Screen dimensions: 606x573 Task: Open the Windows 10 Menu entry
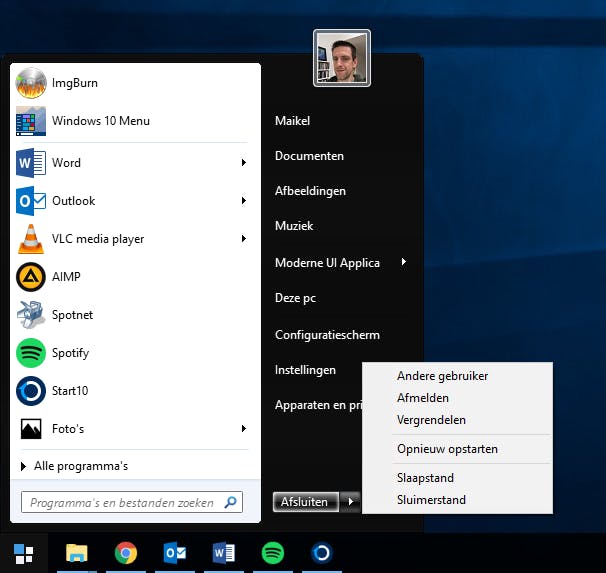point(100,121)
